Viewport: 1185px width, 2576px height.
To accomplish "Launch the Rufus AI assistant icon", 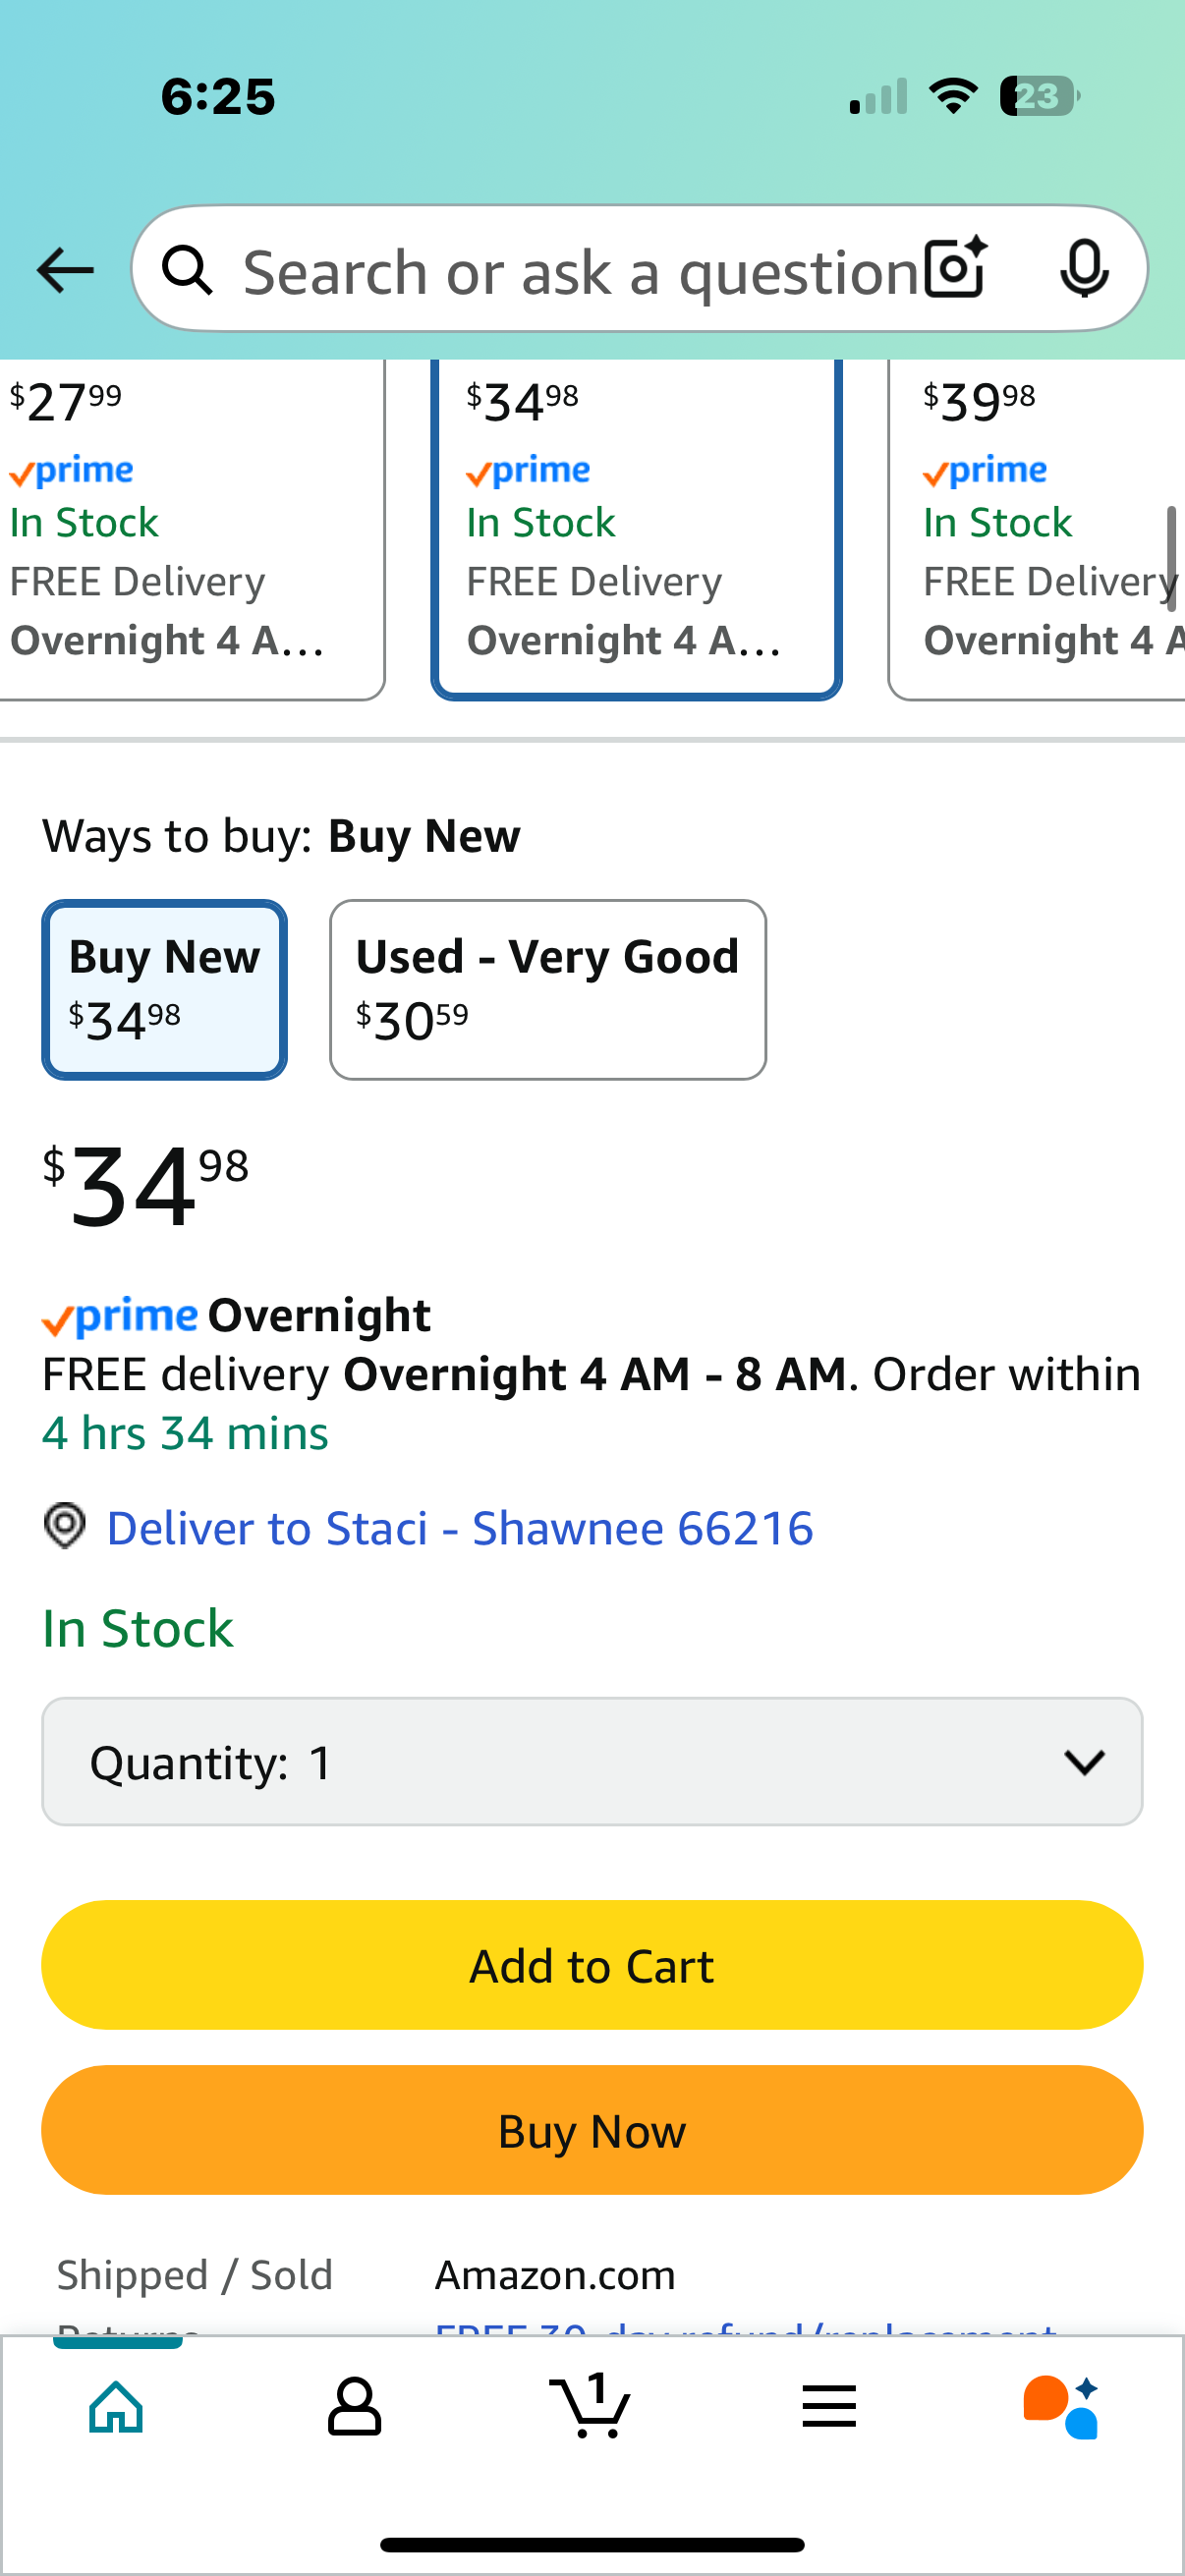I will click(1062, 2406).
